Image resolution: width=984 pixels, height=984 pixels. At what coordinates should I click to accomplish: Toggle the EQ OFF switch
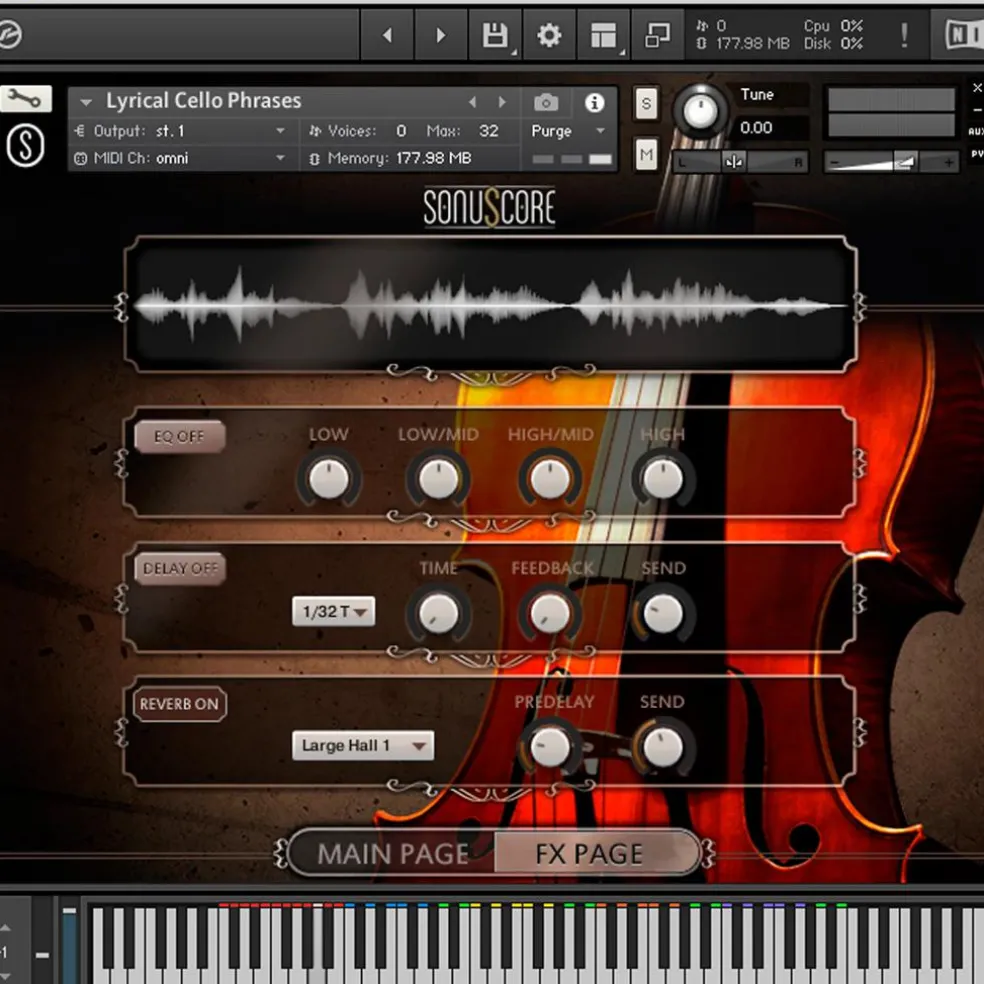coord(179,437)
